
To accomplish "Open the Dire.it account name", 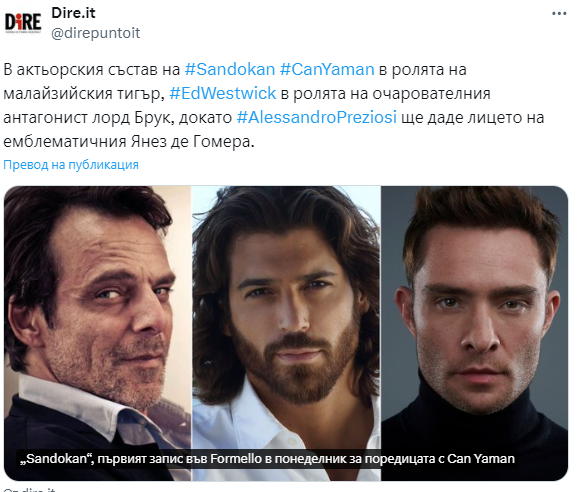I will 73,13.
